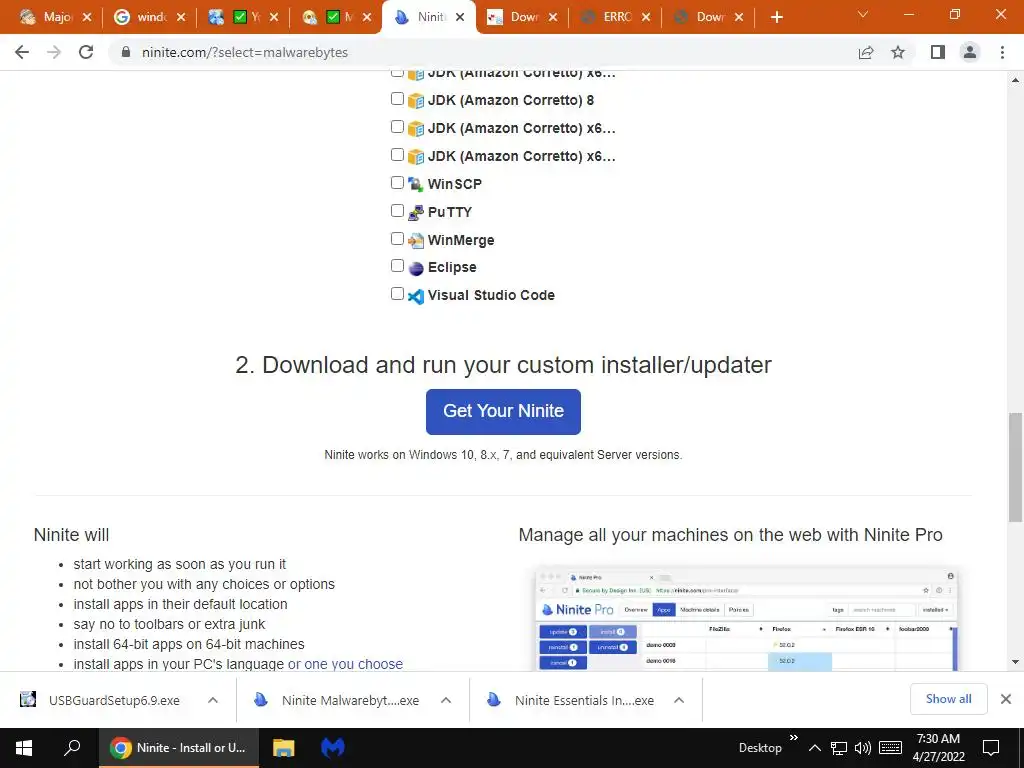Expand the Desktop toolbar chevron

pyautogui.click(x=793, y=738)
